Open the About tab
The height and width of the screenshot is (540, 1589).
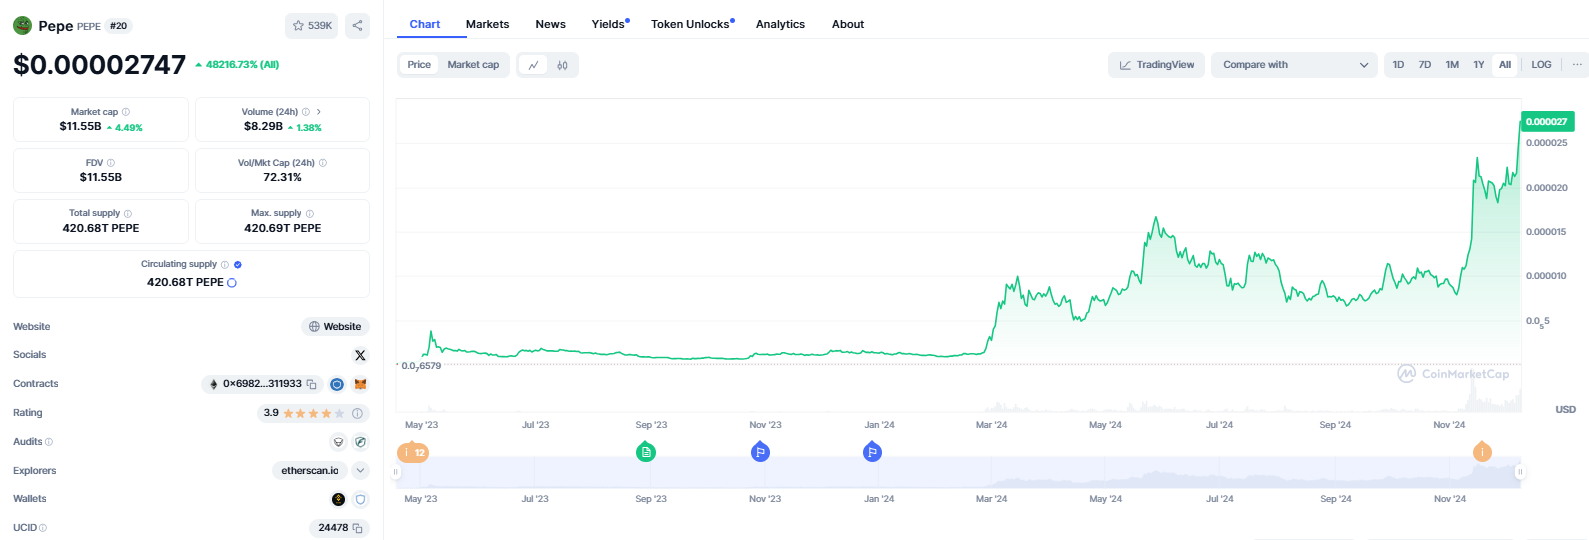(848, 24)
